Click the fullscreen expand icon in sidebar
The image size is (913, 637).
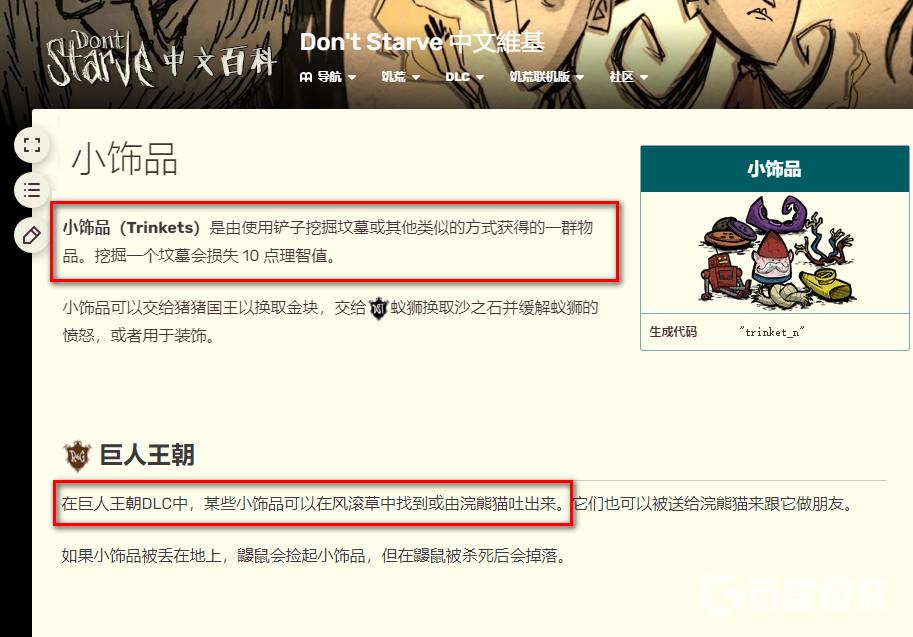click(x=32, y=145)
